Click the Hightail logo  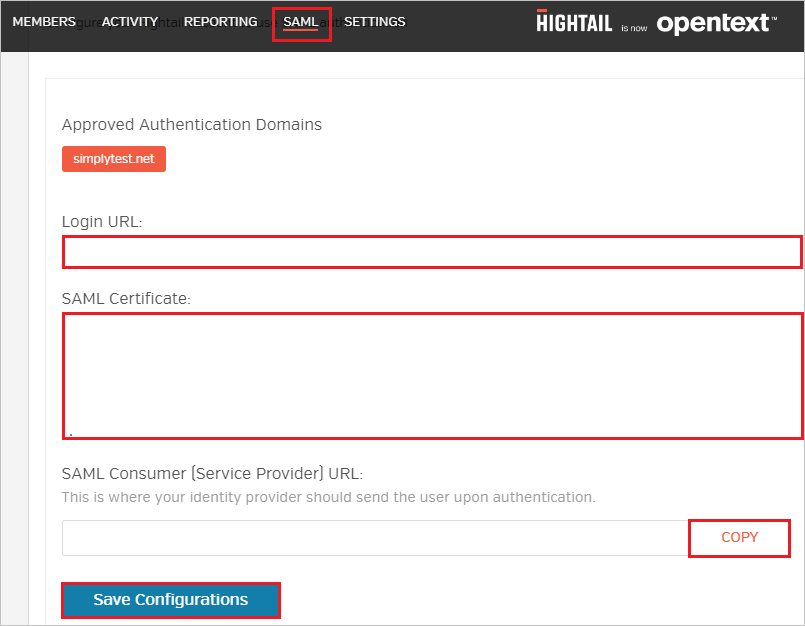(x=573, y=22)
